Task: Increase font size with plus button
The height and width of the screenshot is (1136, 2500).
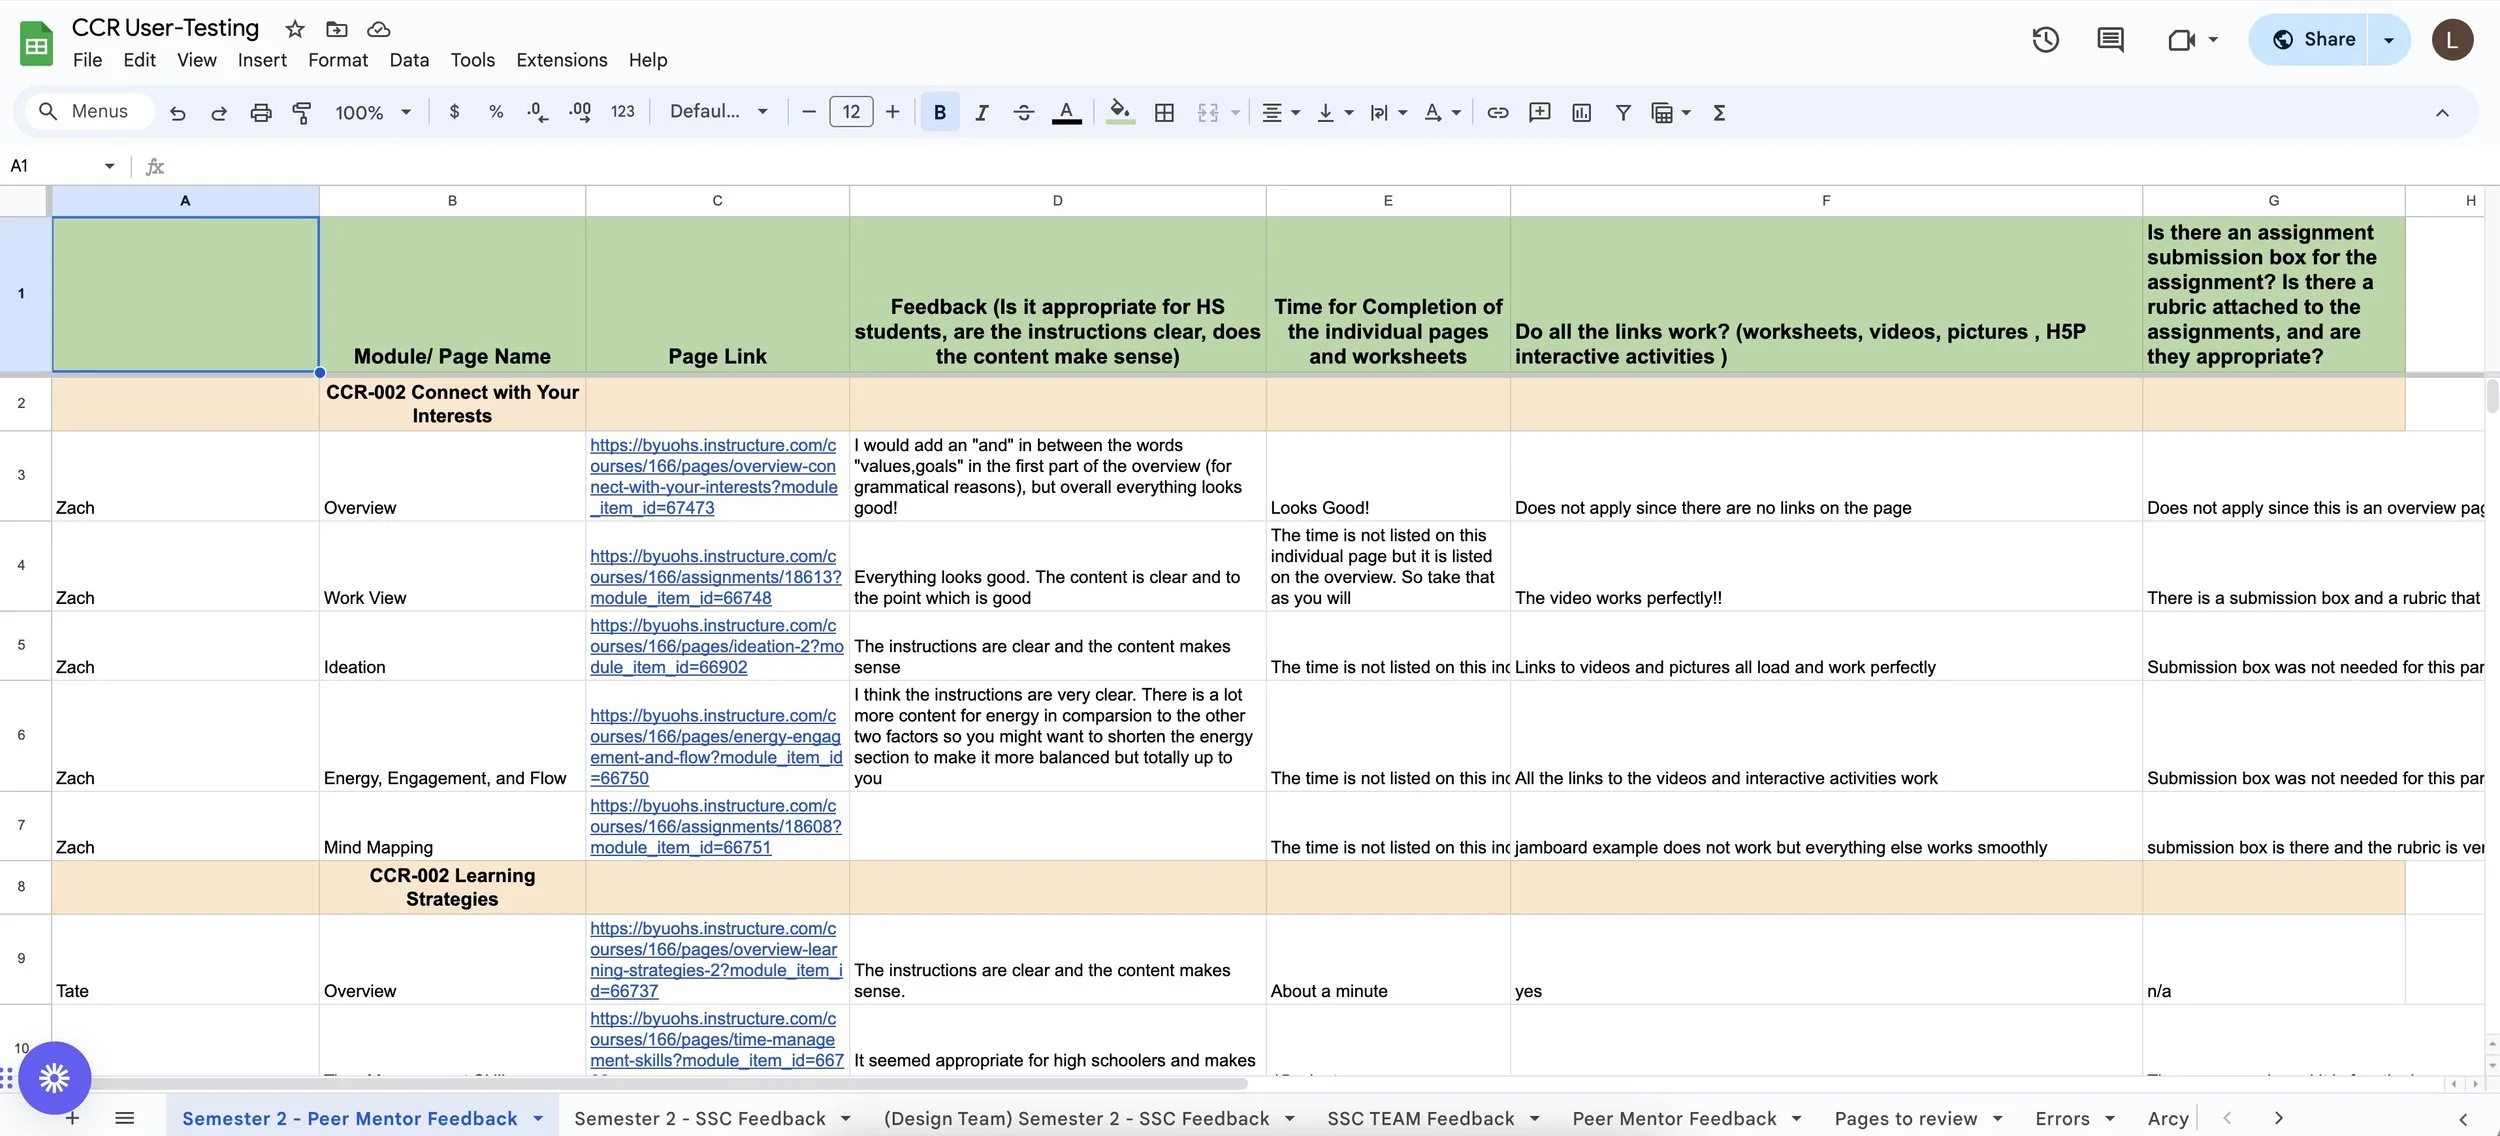Action: click(x=892, y=112)
